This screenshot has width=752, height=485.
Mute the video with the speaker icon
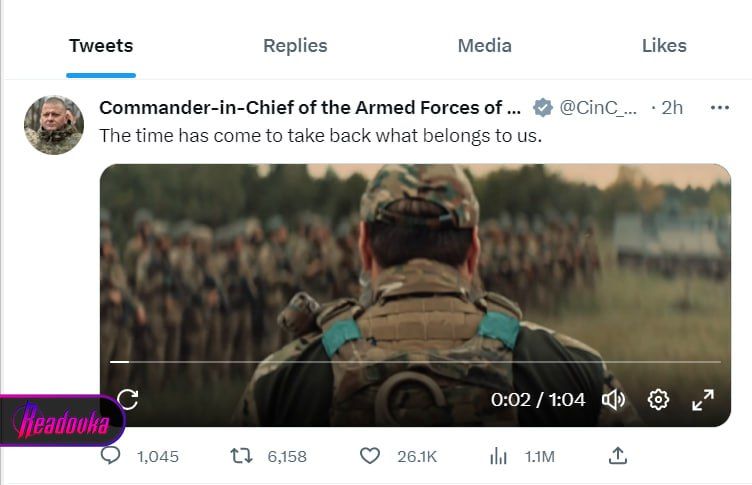coord(613,400)
